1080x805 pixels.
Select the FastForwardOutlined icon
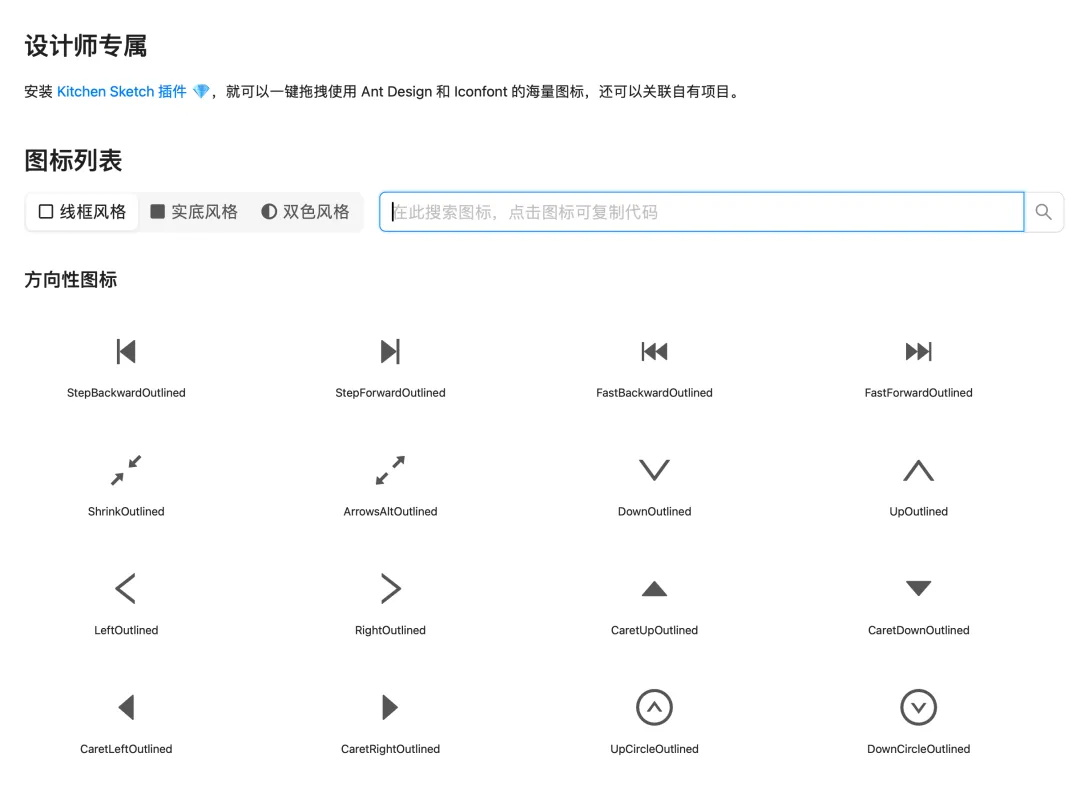[918, 351]
